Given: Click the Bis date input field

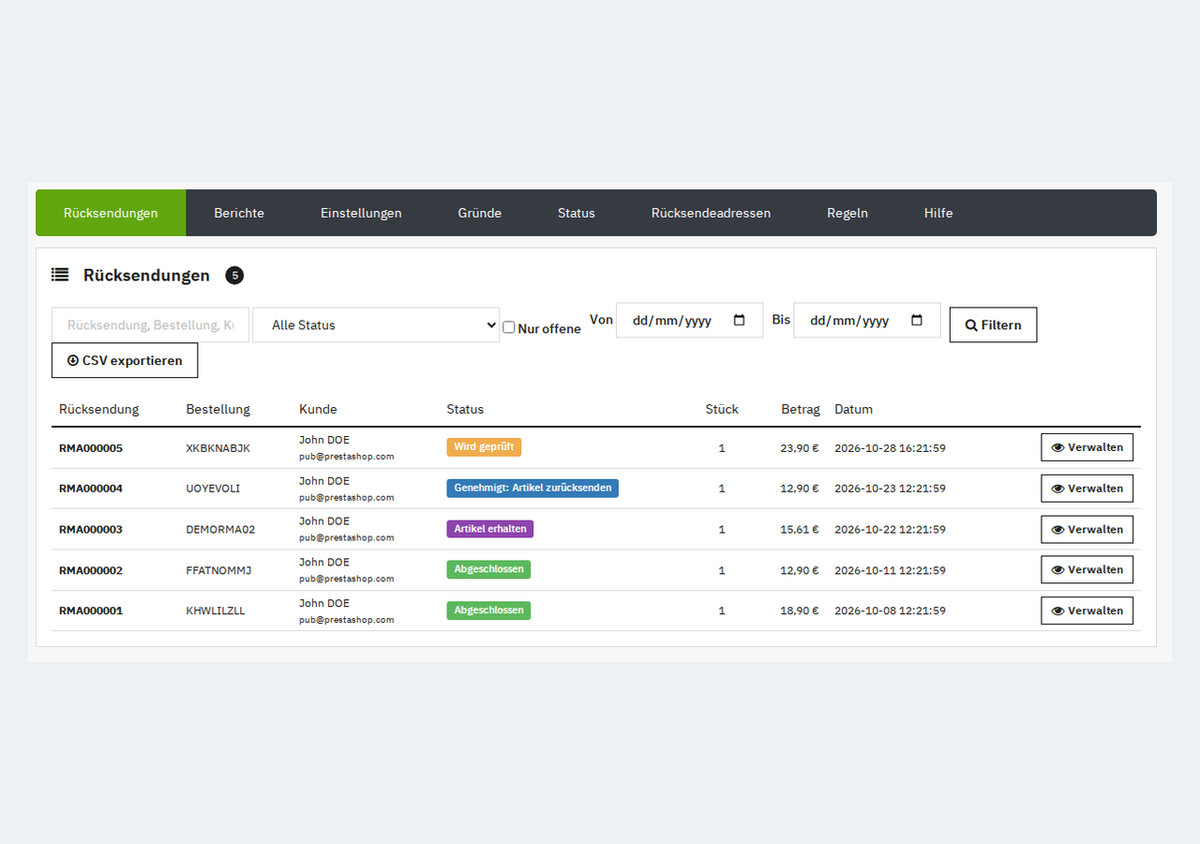Looking at the screenshot, I should click(x=867, y=320).
